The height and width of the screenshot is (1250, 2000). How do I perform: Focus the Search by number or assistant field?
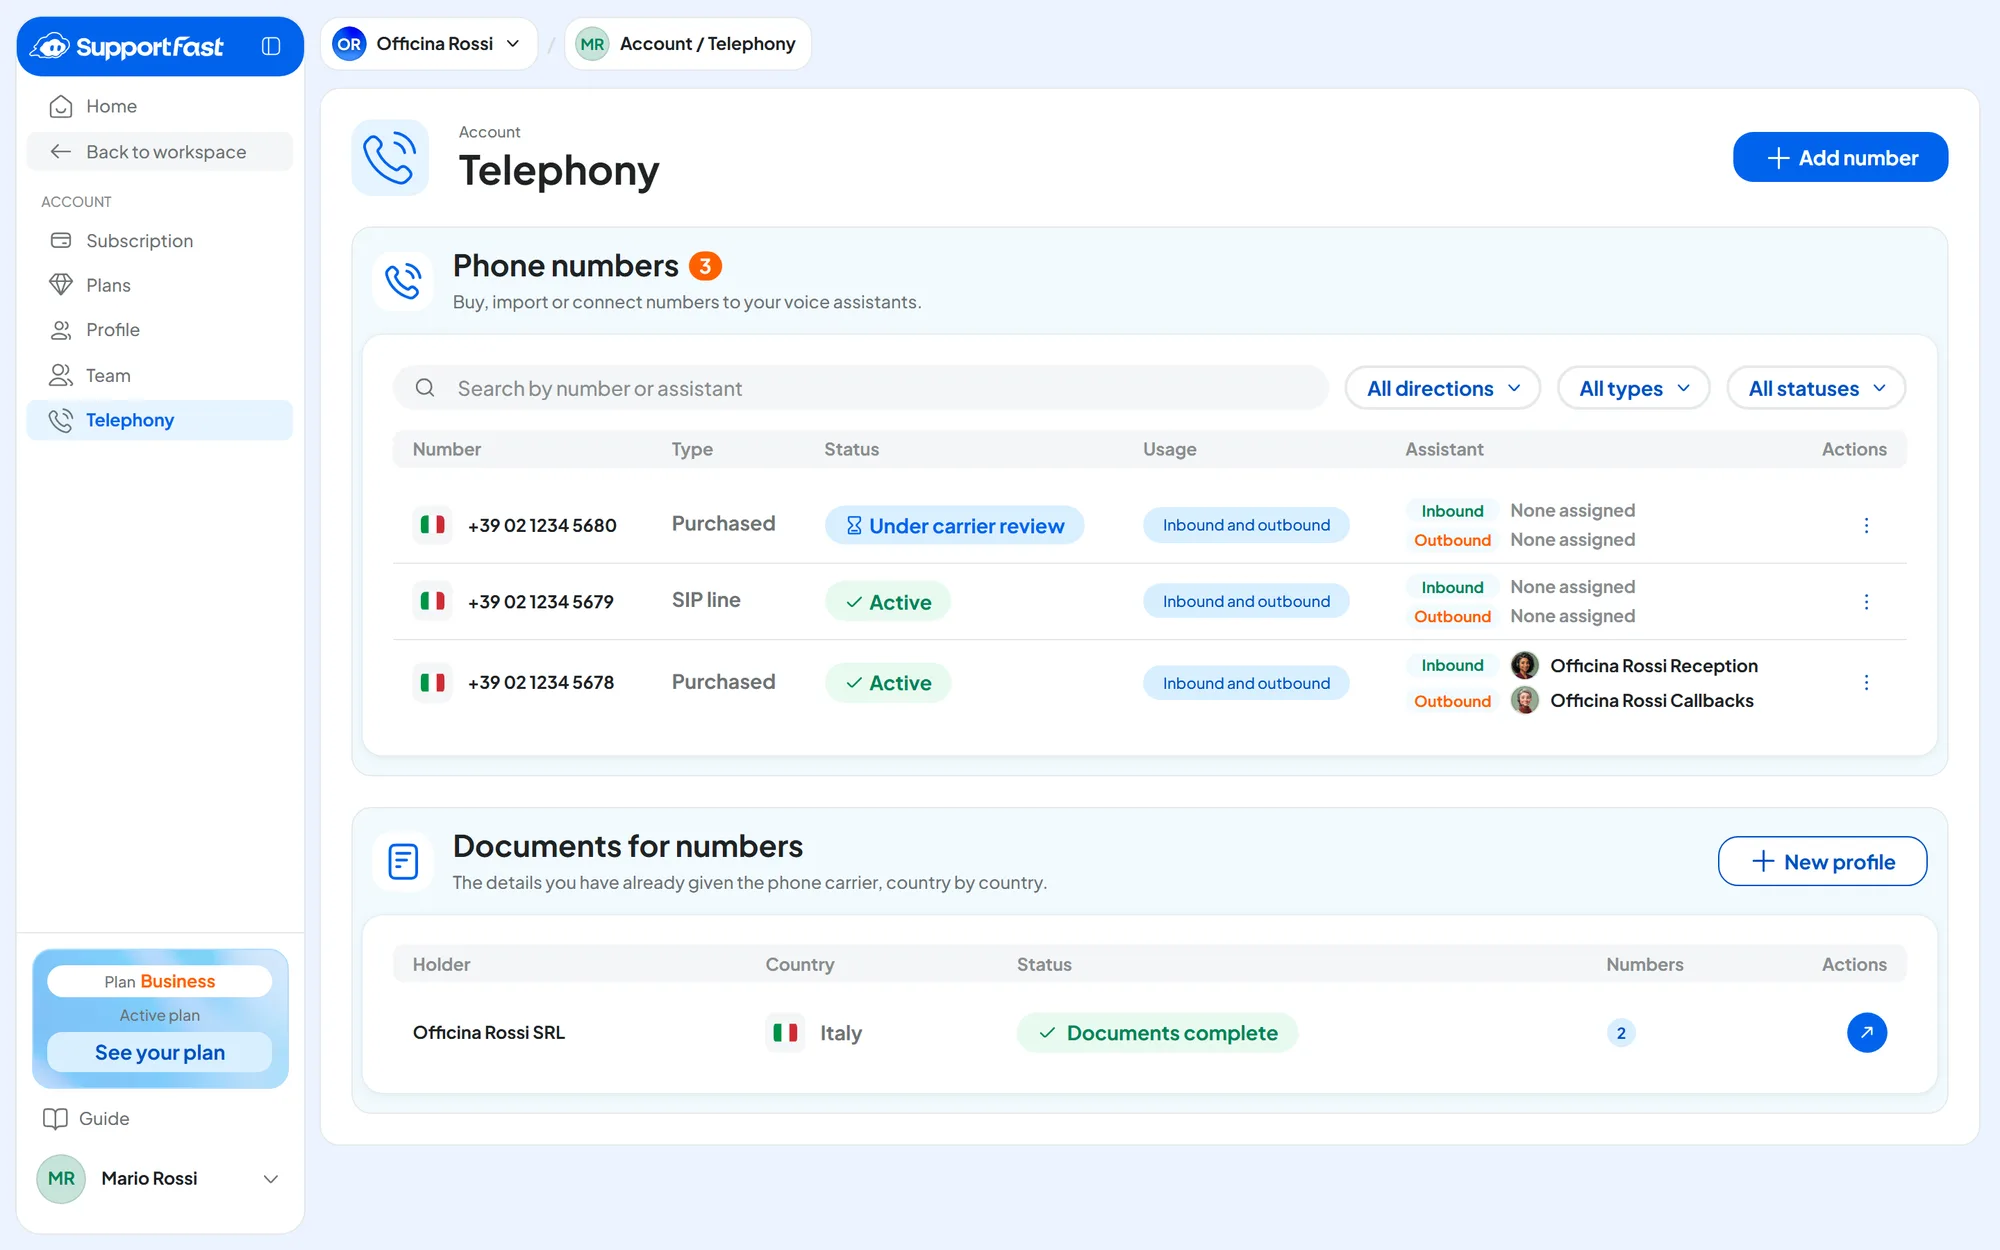pos(861,388)
